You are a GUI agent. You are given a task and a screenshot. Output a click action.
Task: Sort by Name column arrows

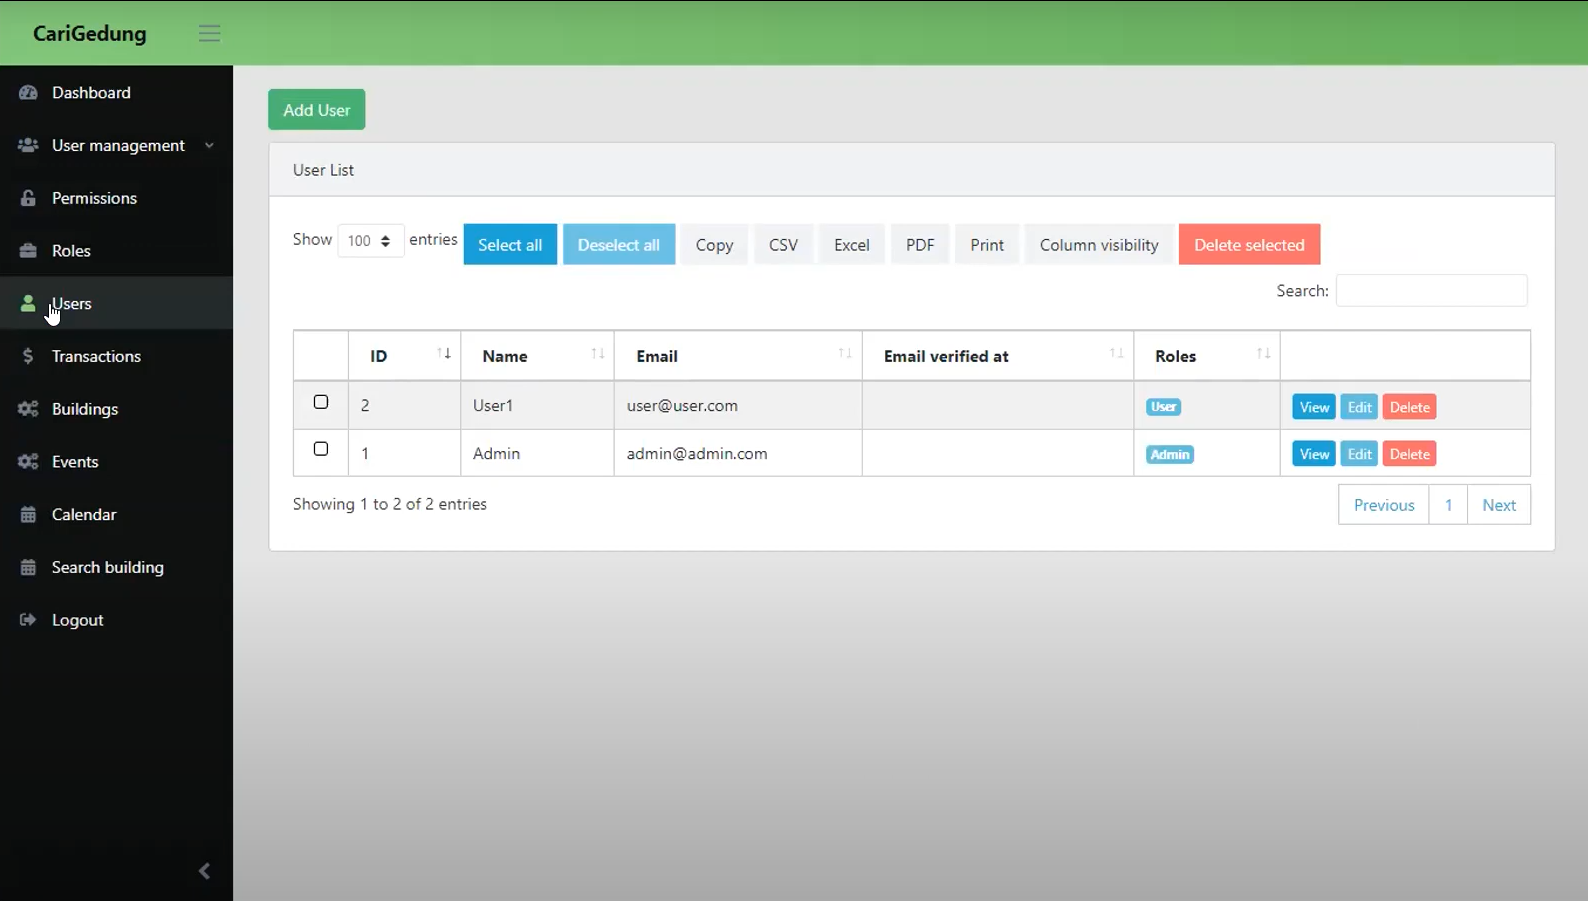(598, 354)
